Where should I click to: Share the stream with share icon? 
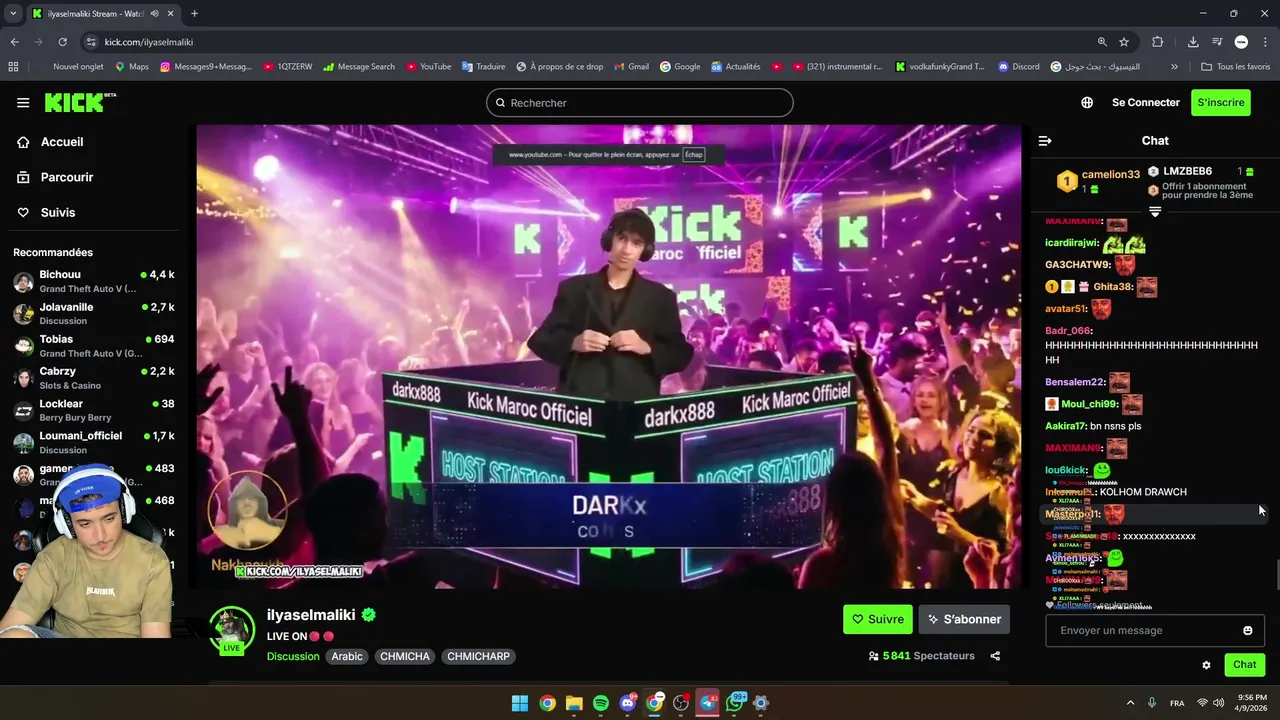[x=995, y=656]
